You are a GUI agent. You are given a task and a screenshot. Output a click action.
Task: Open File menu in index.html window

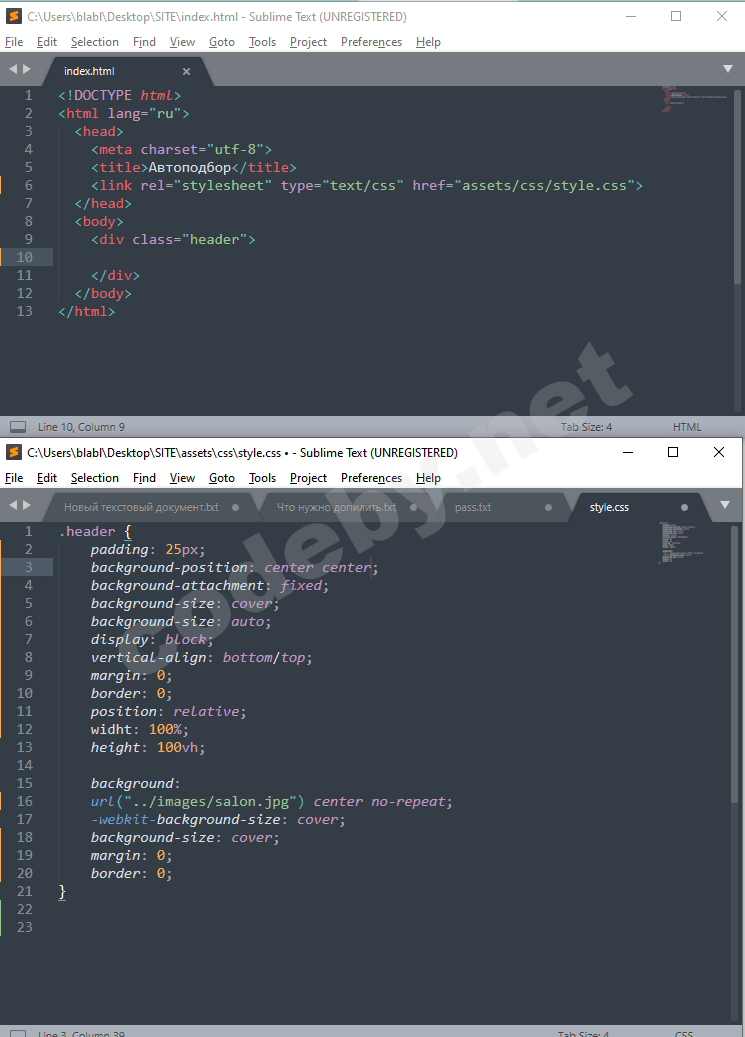pyautogui.click(x=14, y=42)
